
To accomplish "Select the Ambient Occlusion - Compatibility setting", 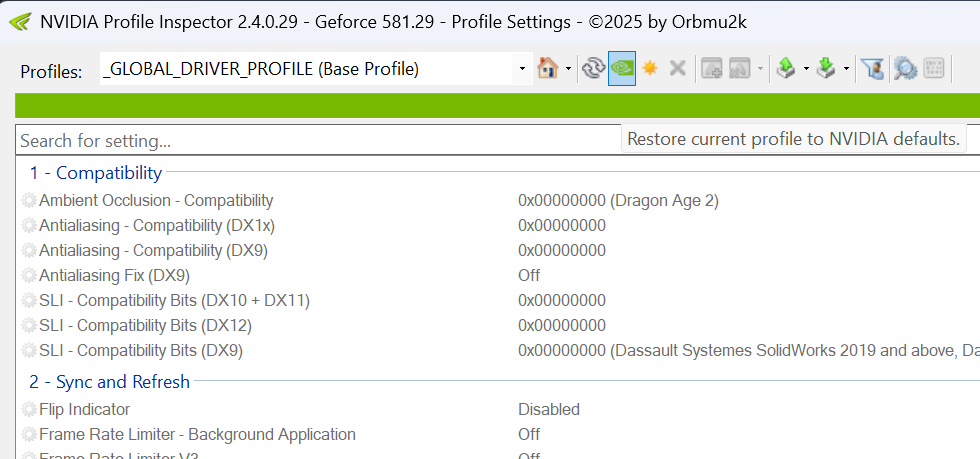I will click(x=155, y=200).
